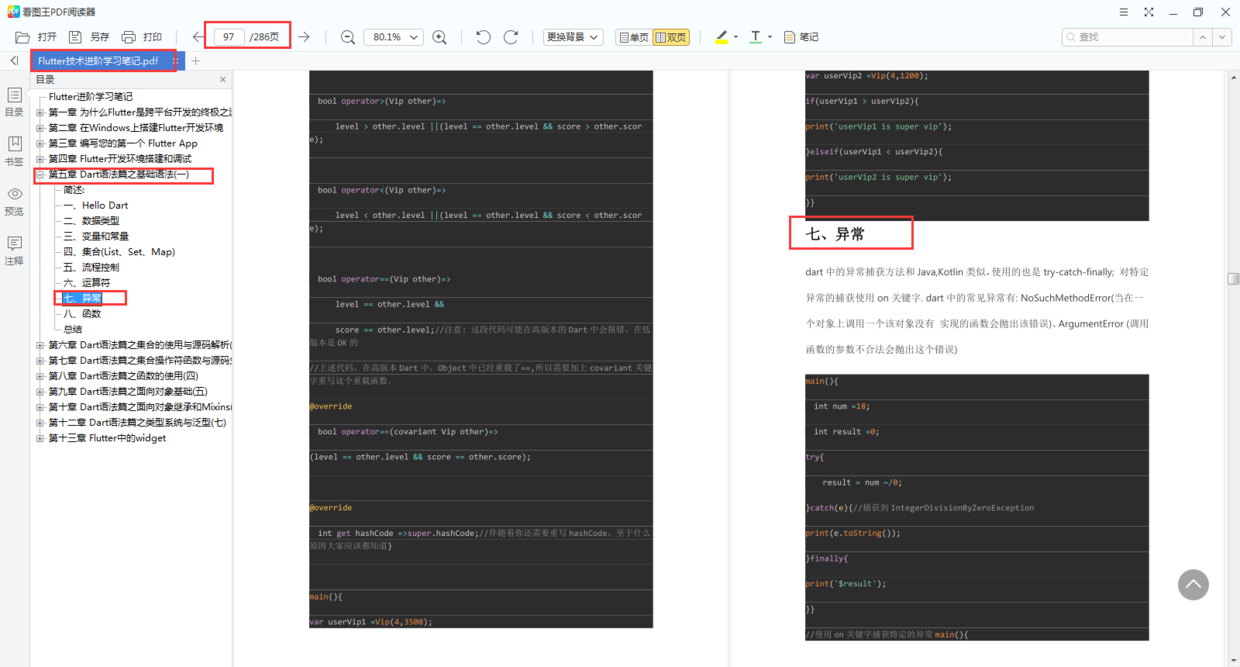Viewport: 1240px width, 667px height.
Task: Click the 另存 save-as icon
Action: click(x=75, y=37)
